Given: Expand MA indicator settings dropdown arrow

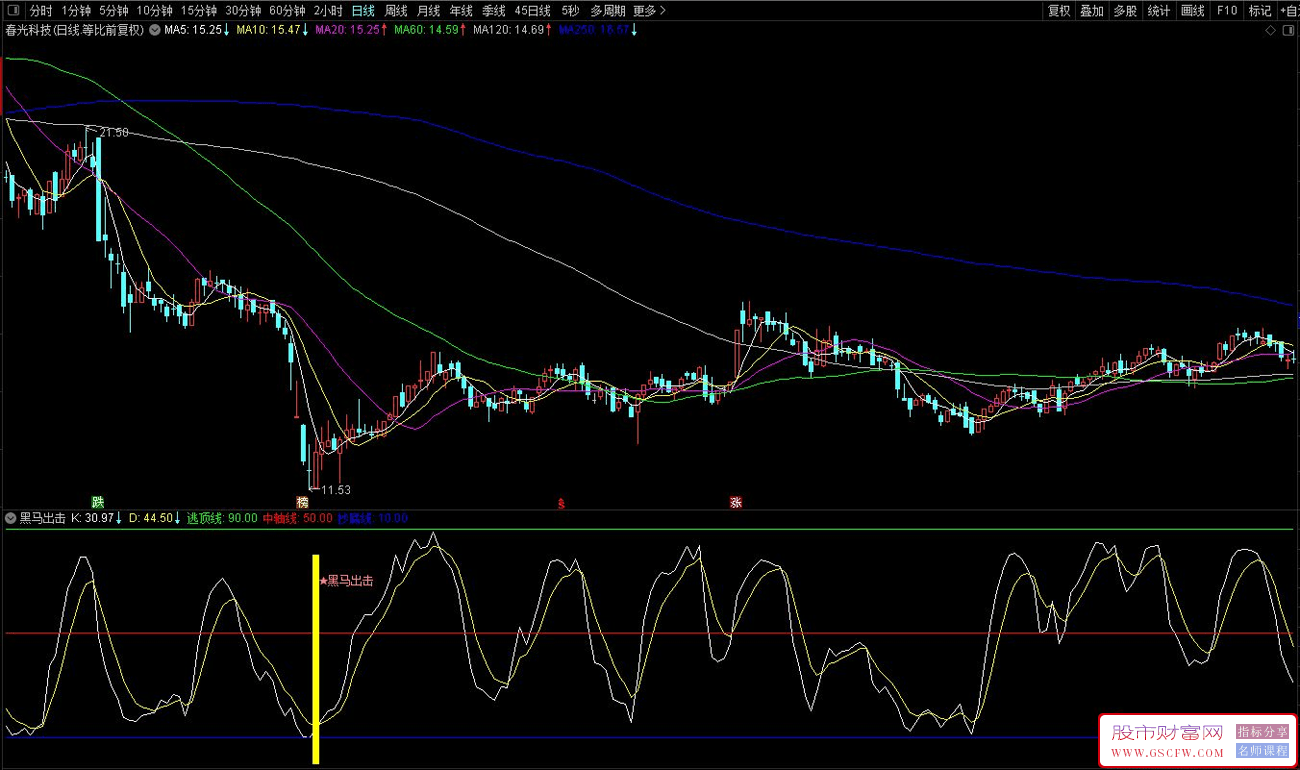Looking at the screenshot, I should tap(155, 30).
